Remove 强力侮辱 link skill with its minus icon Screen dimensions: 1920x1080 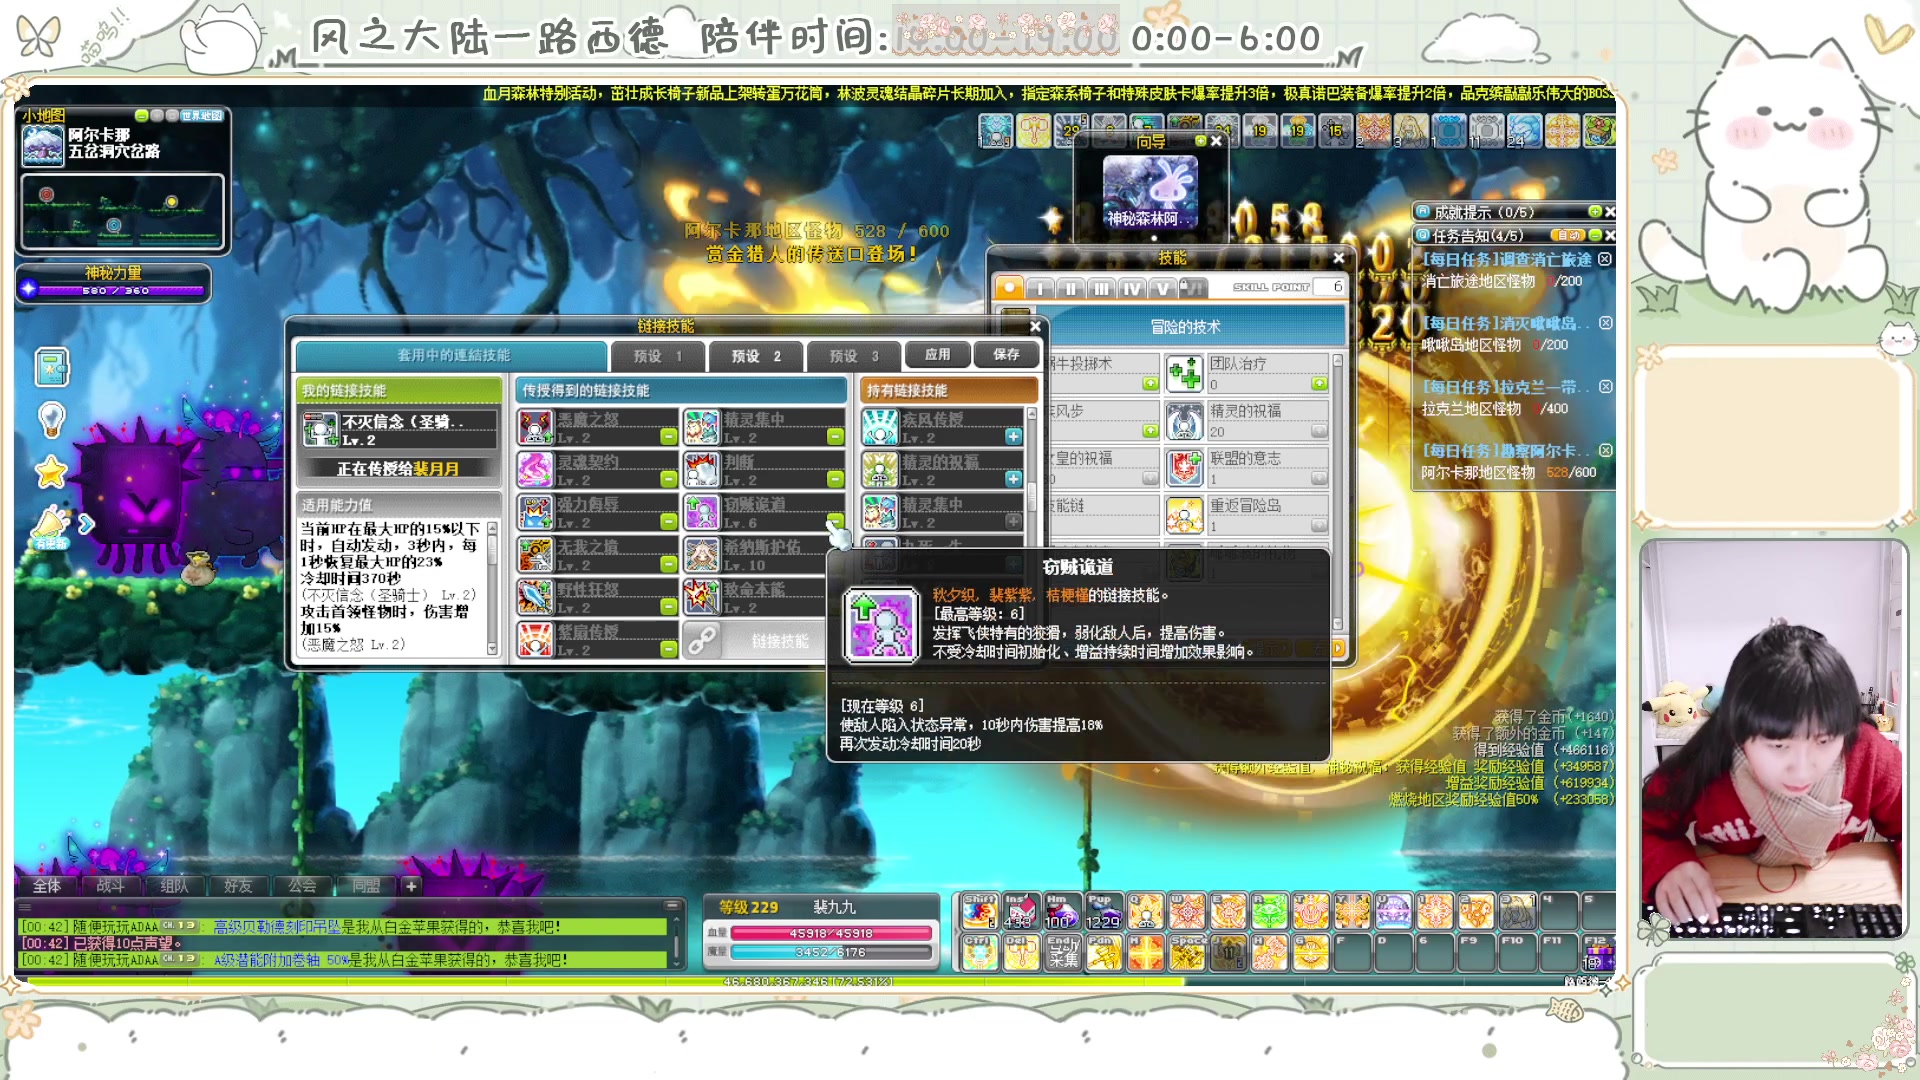(x=668, y=522)
